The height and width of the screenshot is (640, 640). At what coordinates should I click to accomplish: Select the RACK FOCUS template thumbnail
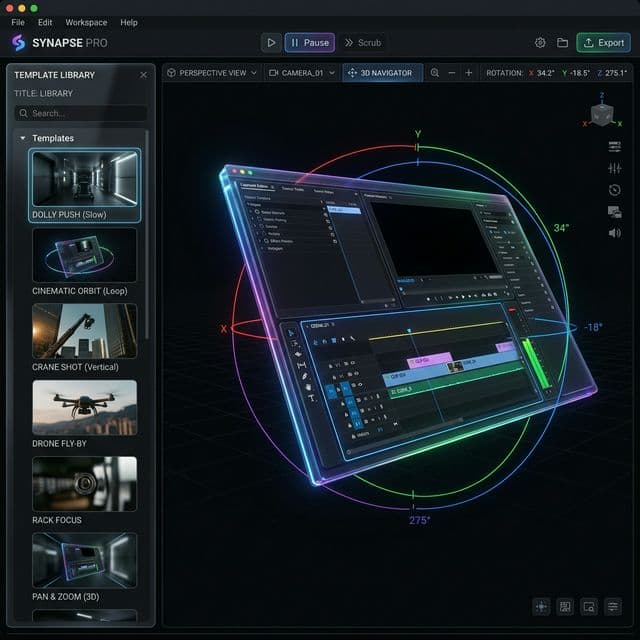[84, 484]
